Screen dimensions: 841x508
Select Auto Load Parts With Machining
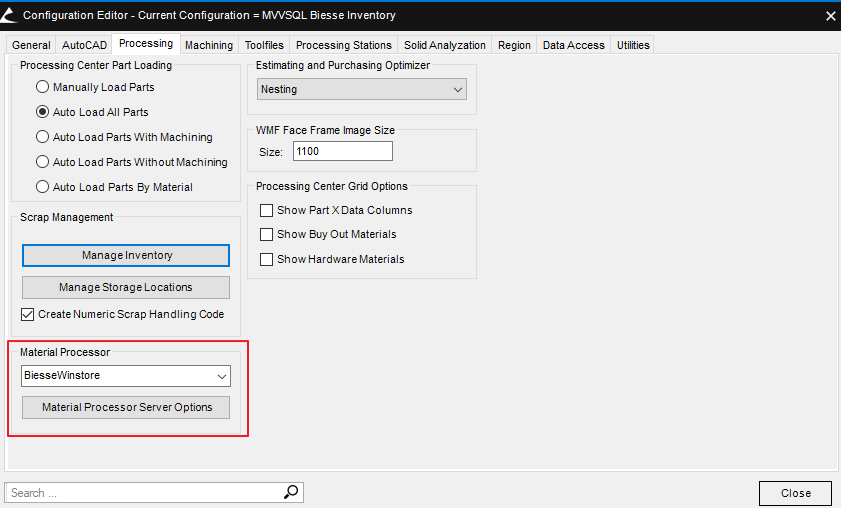[43, 137]
